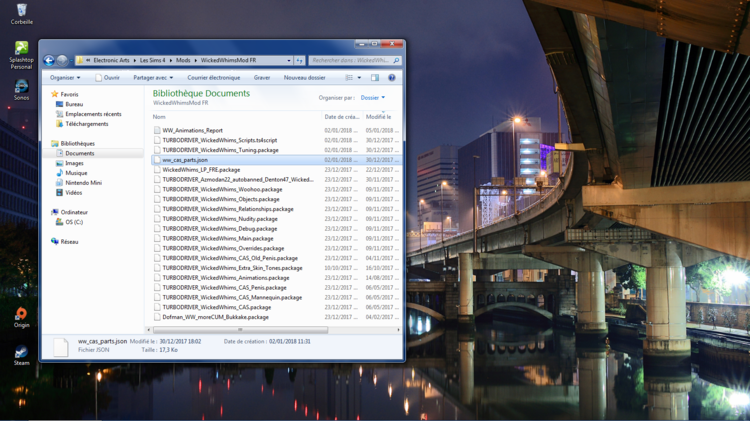Image resolution: width=750 pixels, height=421 pixels.
Task: Open Bureau in the navigation pane
Action: coord(74,104)
